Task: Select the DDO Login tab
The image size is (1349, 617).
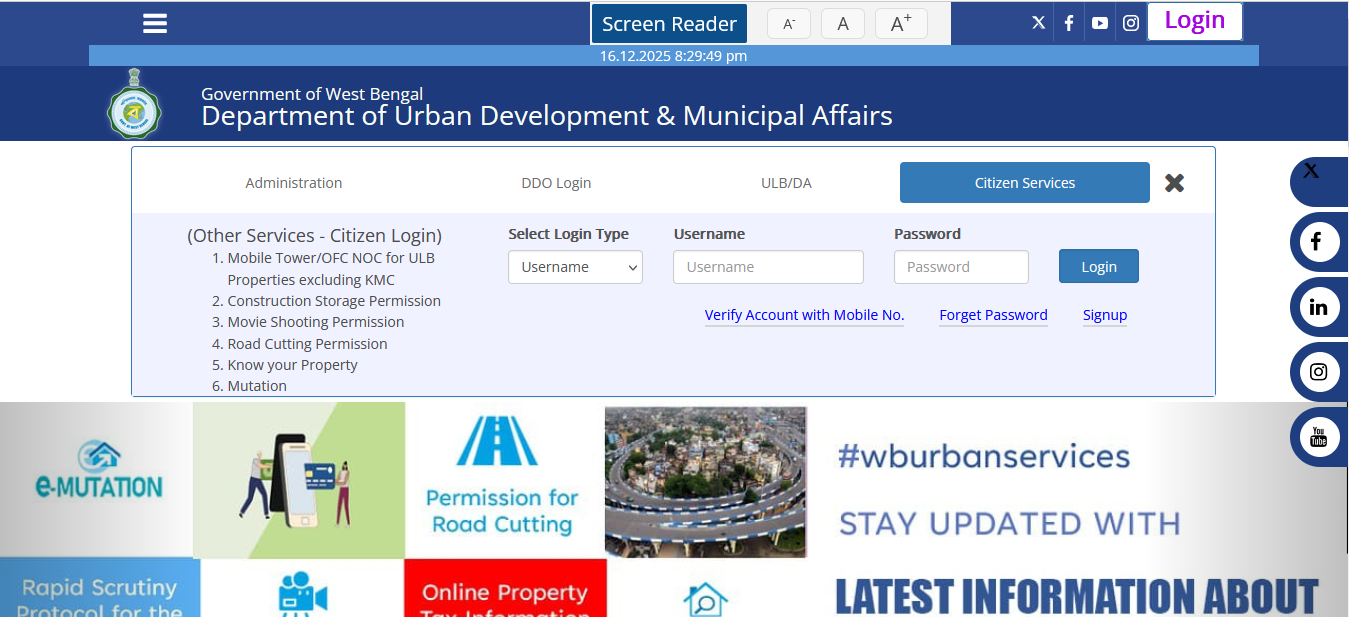Action: 556,183
